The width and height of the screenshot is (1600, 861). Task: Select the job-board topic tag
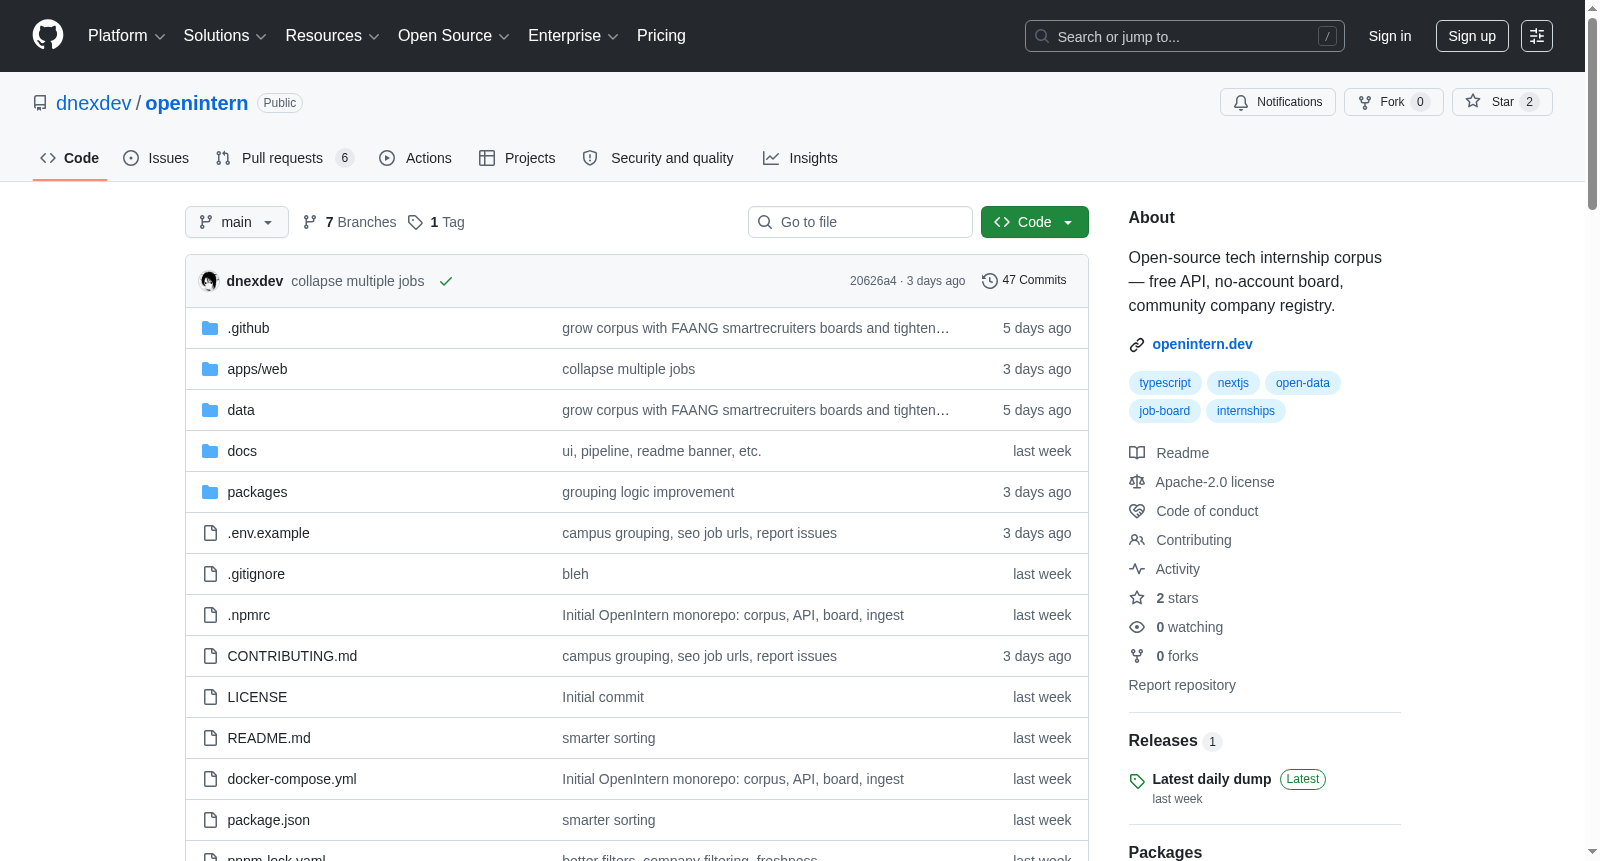click(1165, 411)
